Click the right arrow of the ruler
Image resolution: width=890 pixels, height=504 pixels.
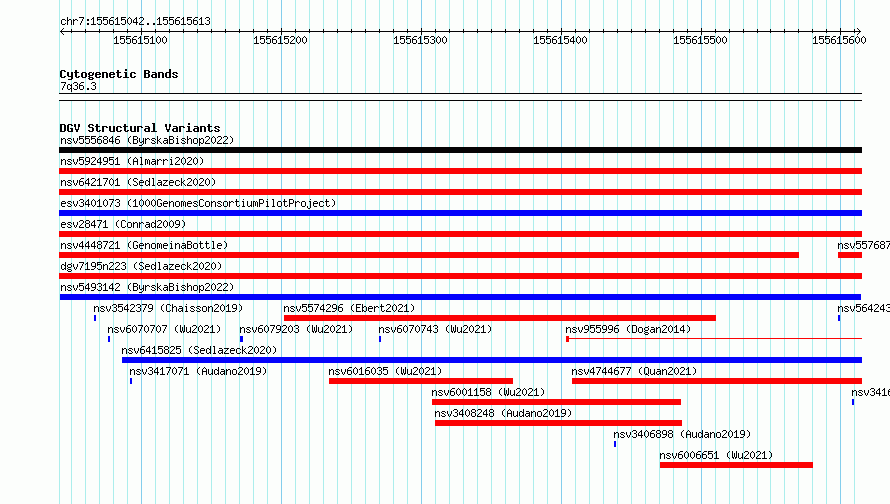pyautogui.click(x=858, y=32)
